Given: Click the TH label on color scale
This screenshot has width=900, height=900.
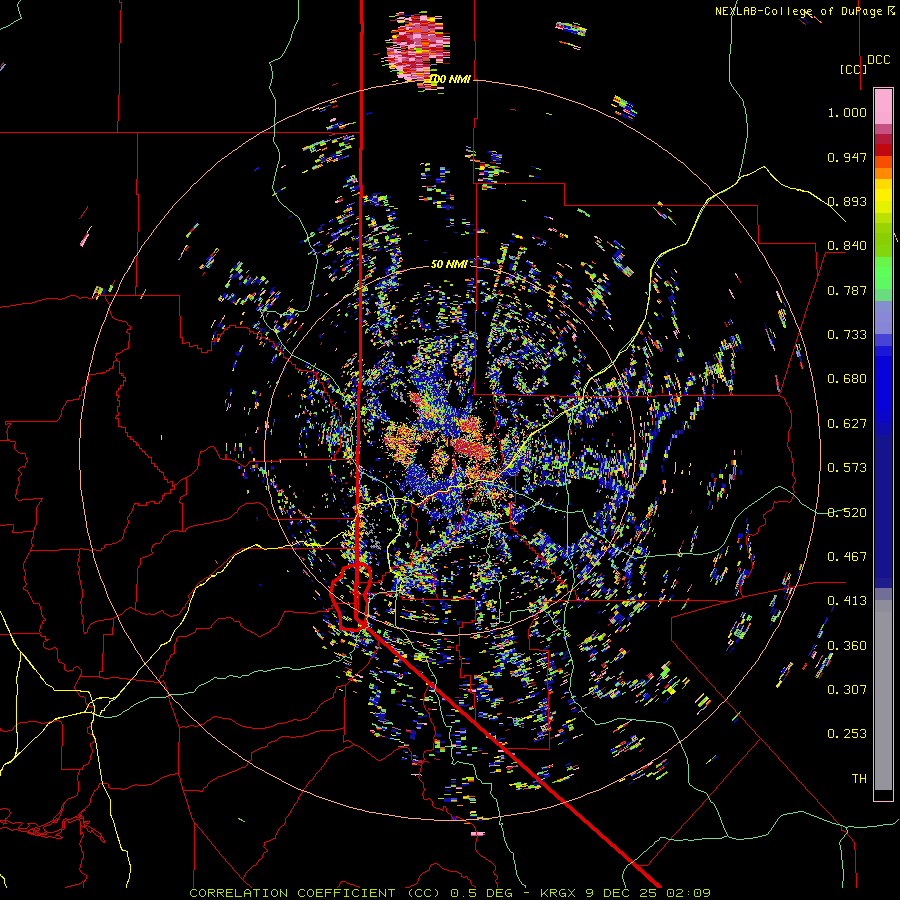Looking at the screenshot, I should click(859, 779).
